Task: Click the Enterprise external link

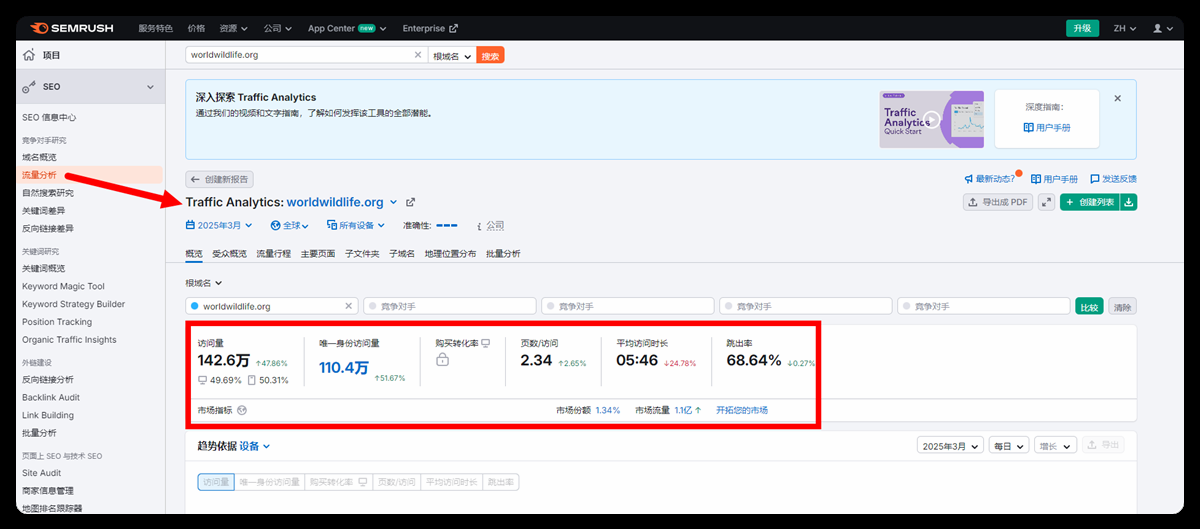Action: point(430,28)
